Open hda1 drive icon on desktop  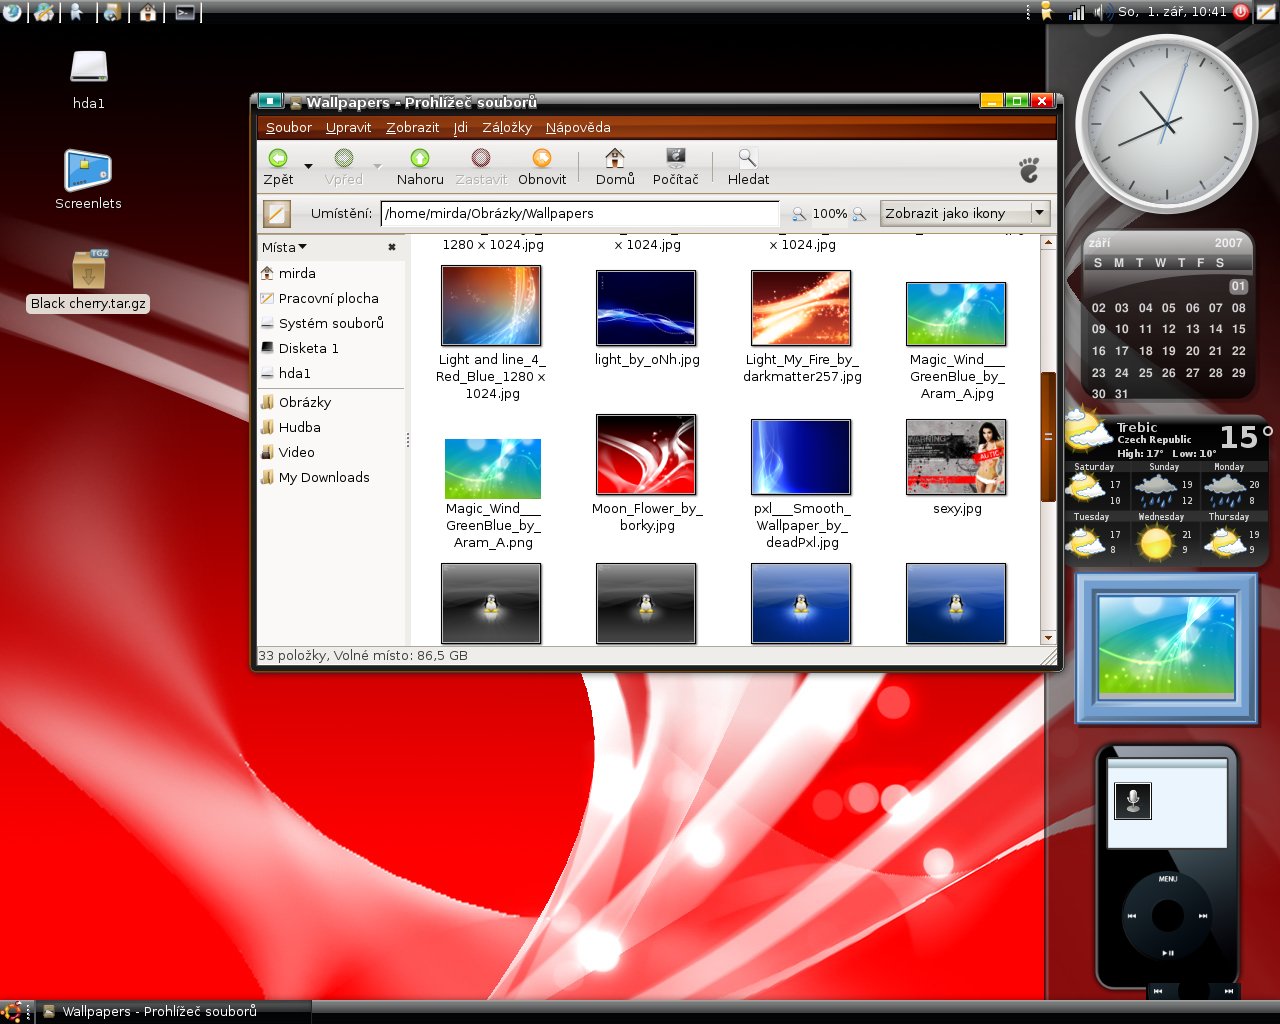(x=89, y=68)
